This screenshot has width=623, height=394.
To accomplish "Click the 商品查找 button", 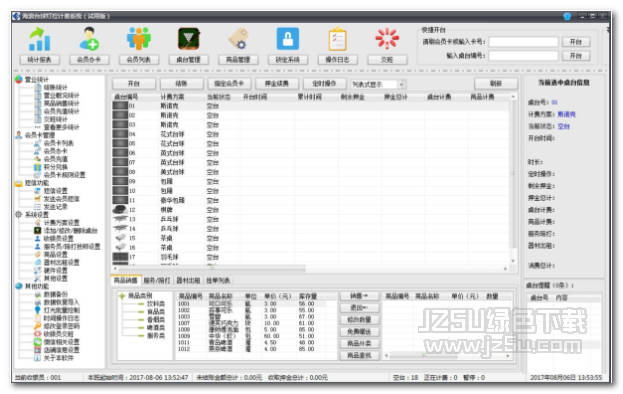I will pos(359,355).
